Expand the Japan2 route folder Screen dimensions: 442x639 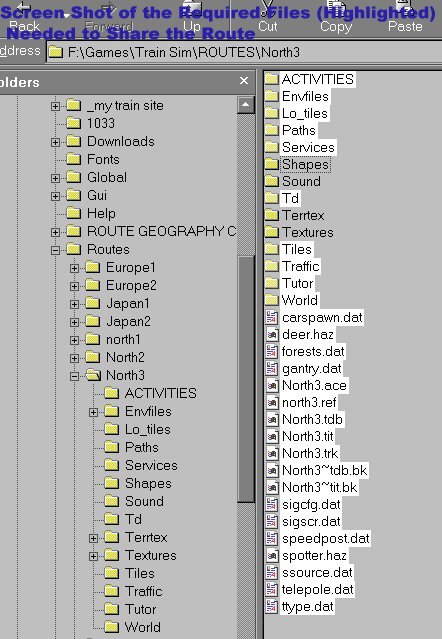pyautogui.click(x=74, y=322)
